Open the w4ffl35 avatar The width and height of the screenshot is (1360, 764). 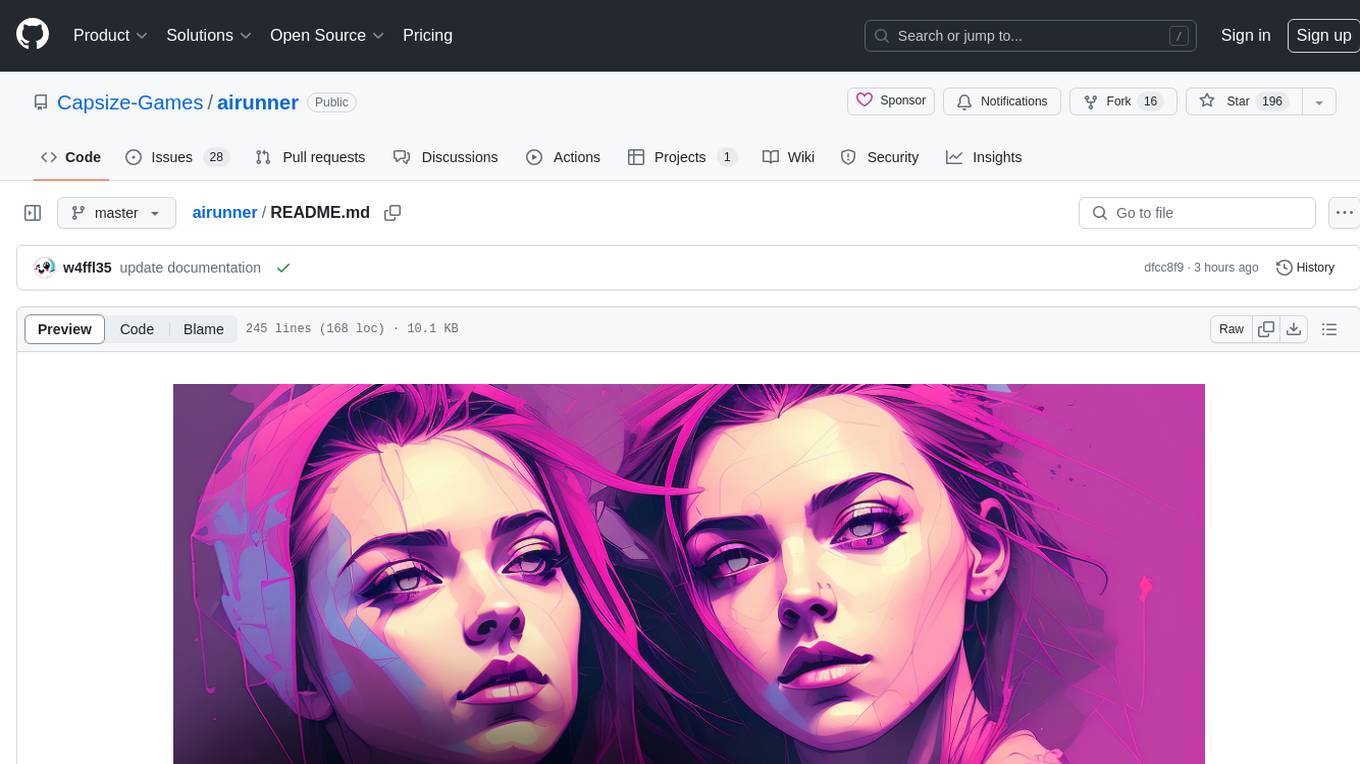pyautogui.click(x=44, y=267)
